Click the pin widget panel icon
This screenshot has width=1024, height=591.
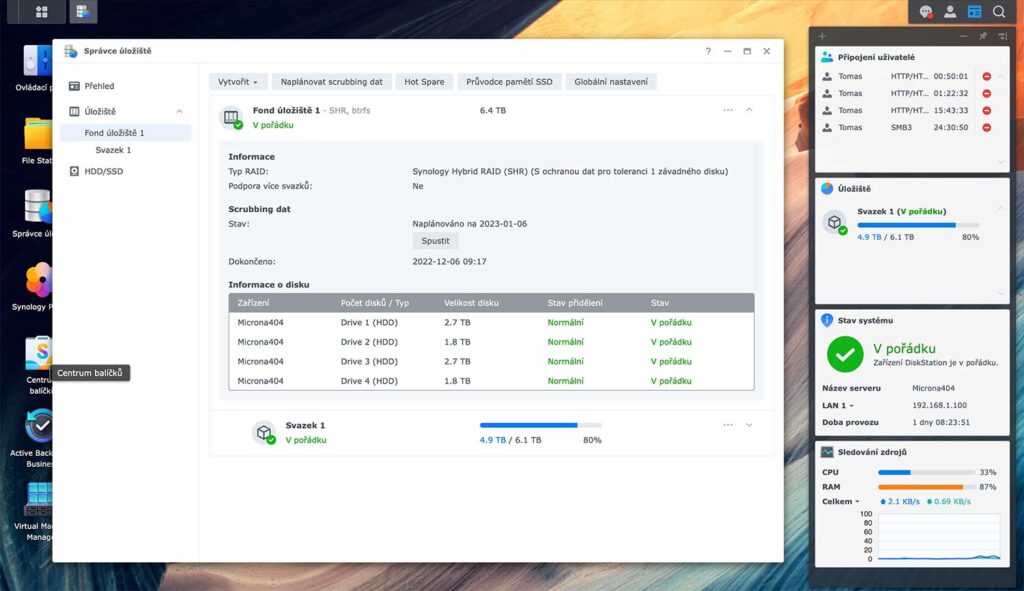[x=982, y=37]
